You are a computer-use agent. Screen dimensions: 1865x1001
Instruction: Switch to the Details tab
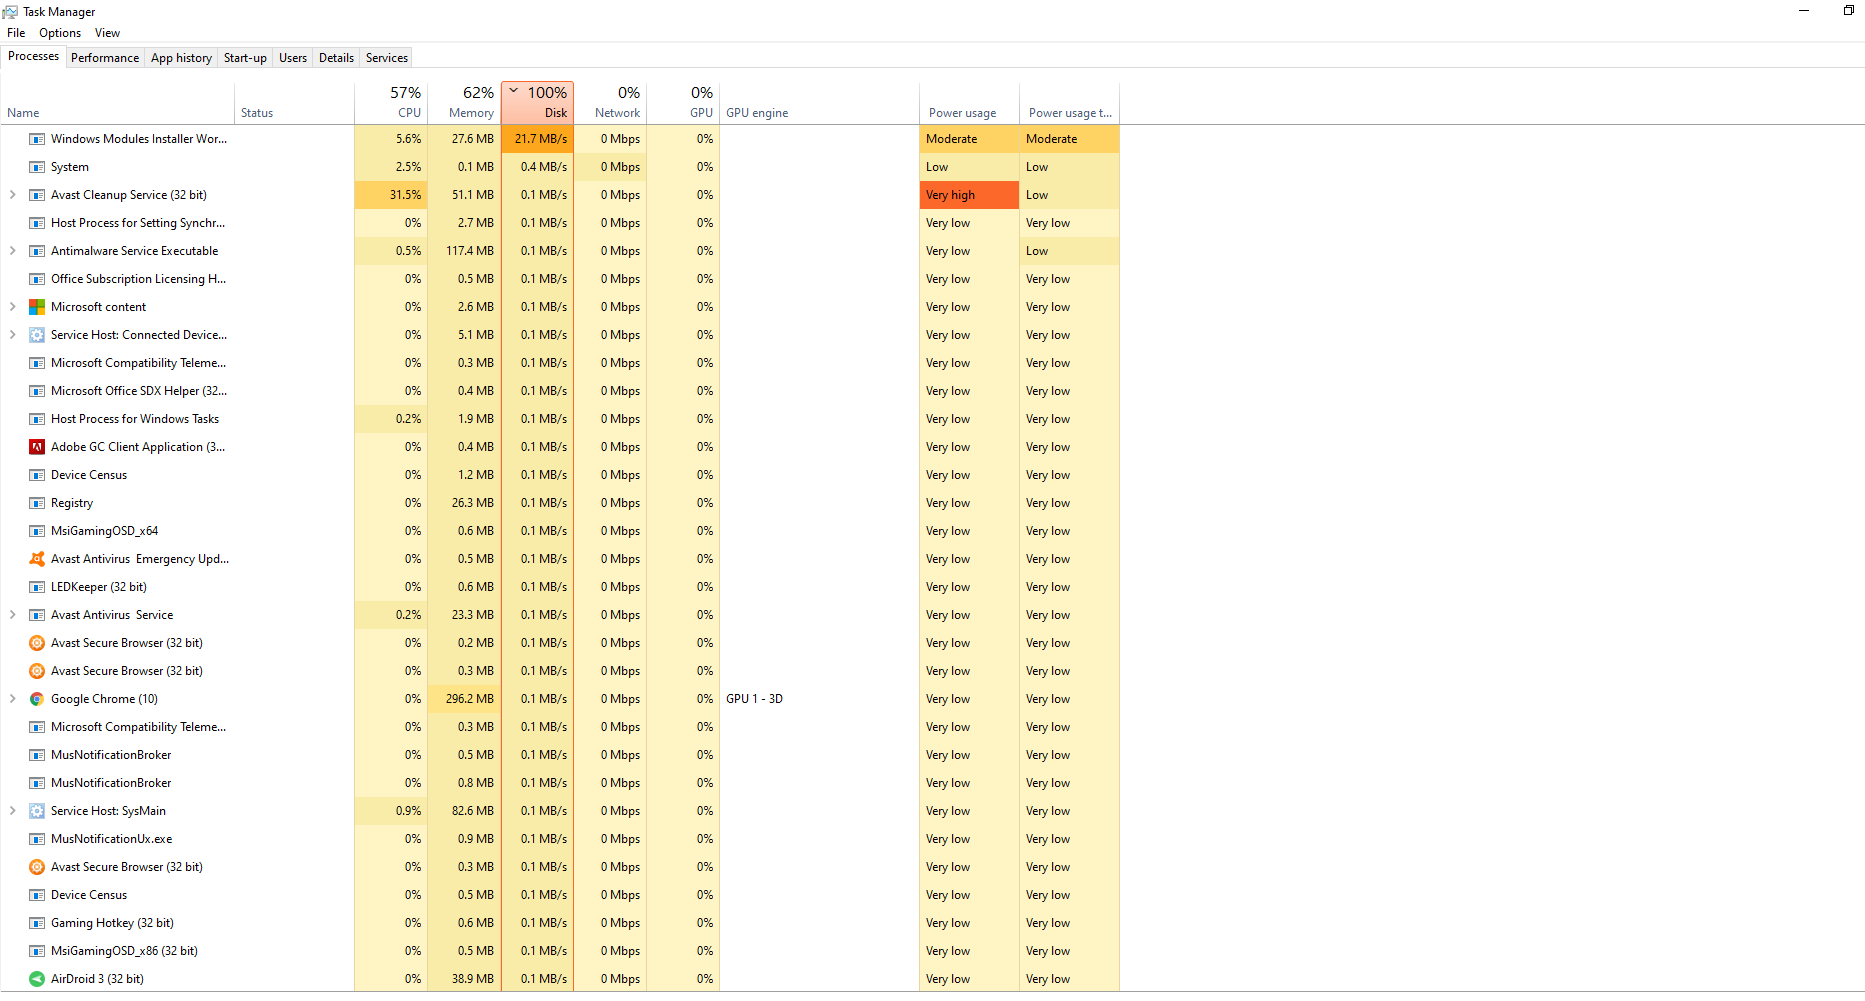point(336,58)
